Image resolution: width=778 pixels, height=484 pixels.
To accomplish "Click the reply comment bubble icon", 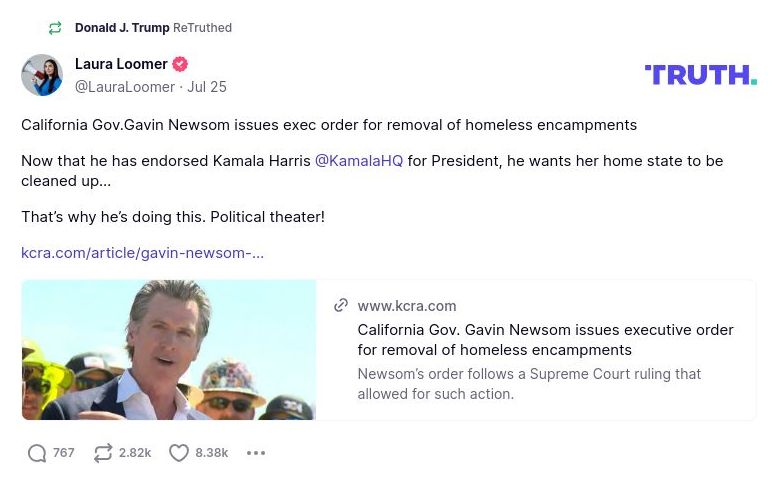I will point(37,453).
